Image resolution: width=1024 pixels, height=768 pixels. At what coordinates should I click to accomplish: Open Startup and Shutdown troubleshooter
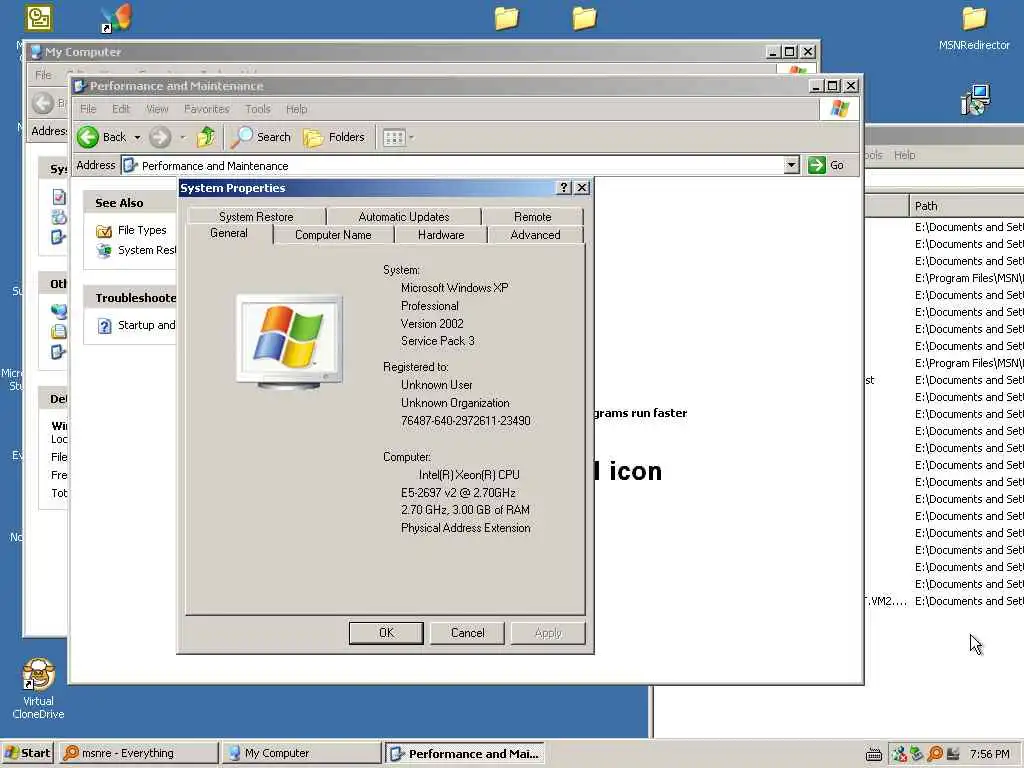click(146, 325)
